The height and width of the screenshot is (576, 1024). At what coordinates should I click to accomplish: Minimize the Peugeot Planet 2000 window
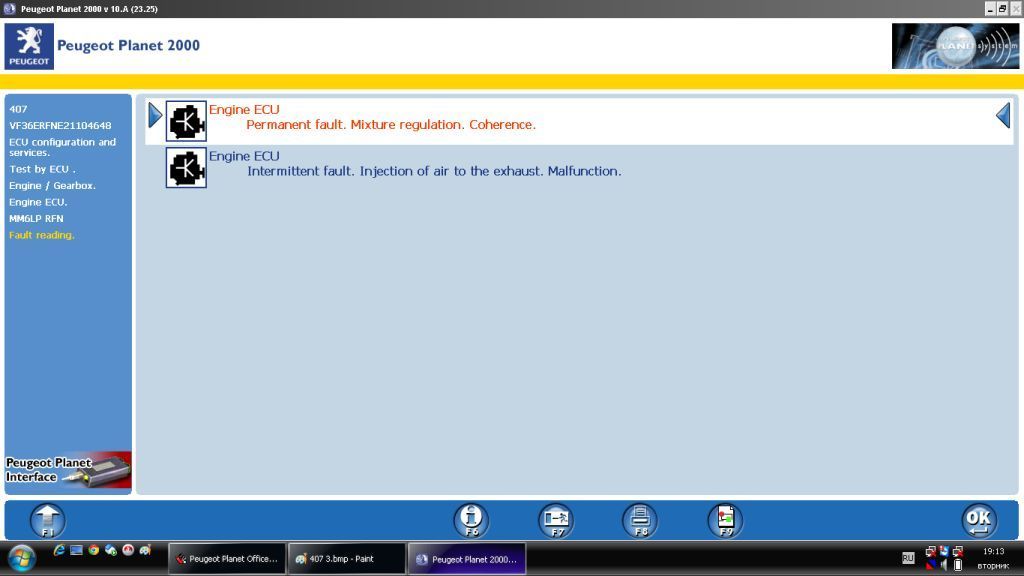990,8
